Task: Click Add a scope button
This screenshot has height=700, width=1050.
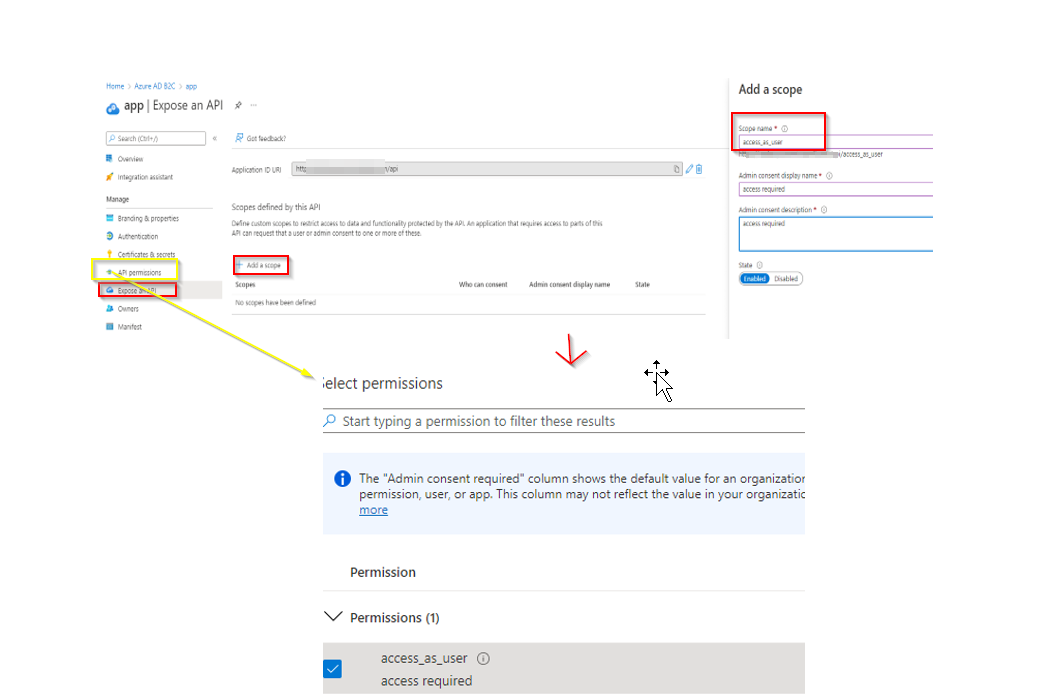Action: 261,265
